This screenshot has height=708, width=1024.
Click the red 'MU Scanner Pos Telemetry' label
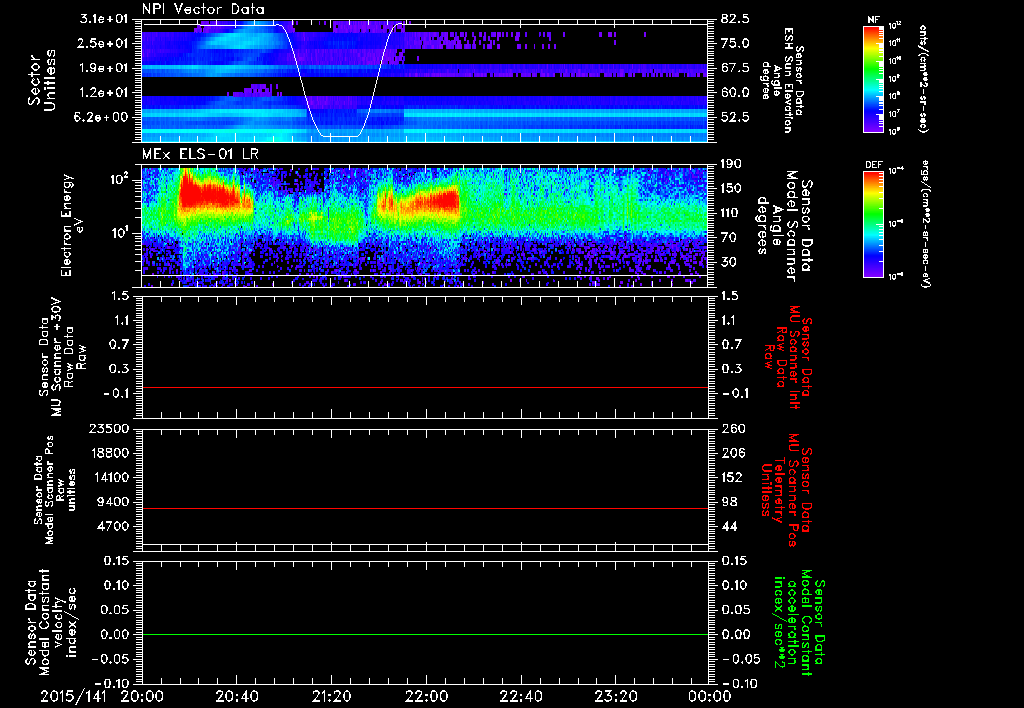[786, 490]
